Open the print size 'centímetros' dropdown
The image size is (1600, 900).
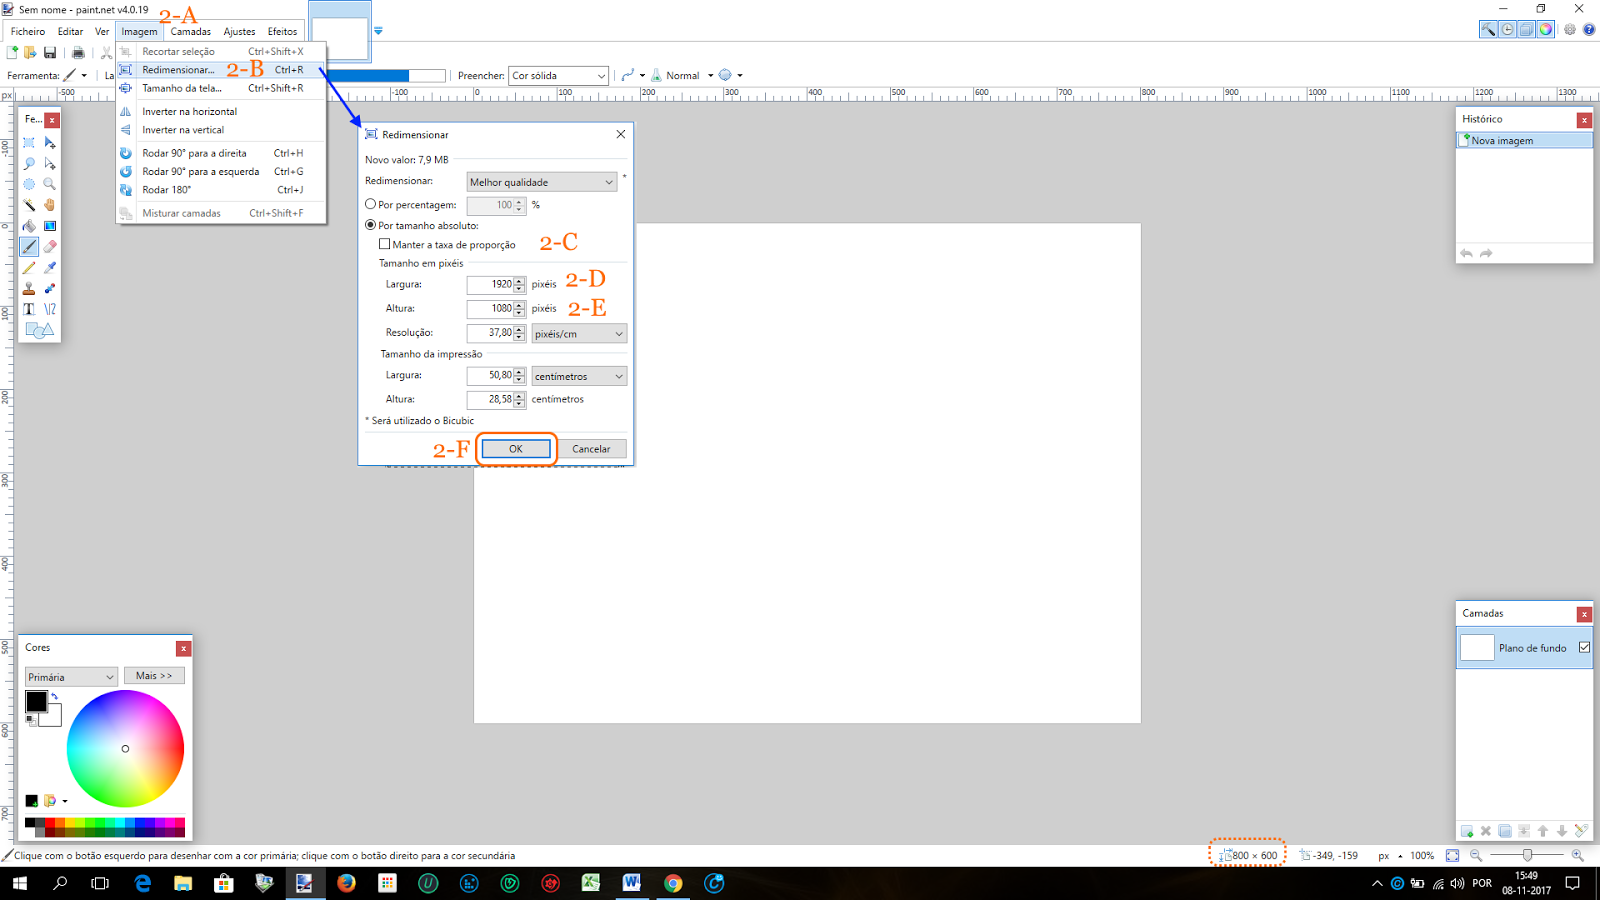pyautogui.click(x=579, y=376)
